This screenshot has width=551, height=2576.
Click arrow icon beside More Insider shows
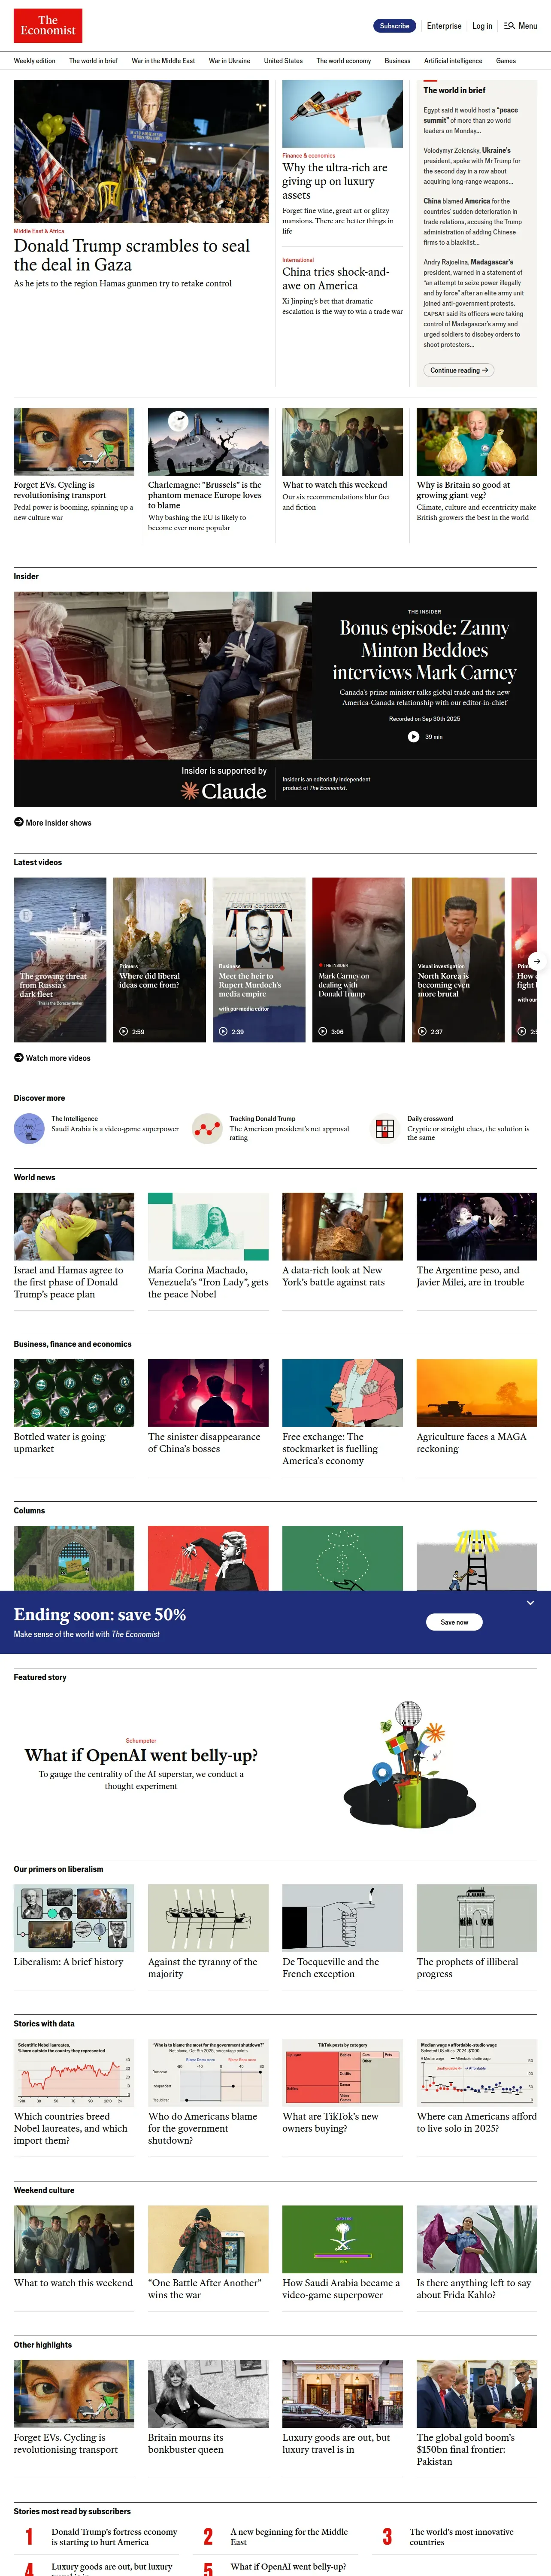[x=19, y=822]
